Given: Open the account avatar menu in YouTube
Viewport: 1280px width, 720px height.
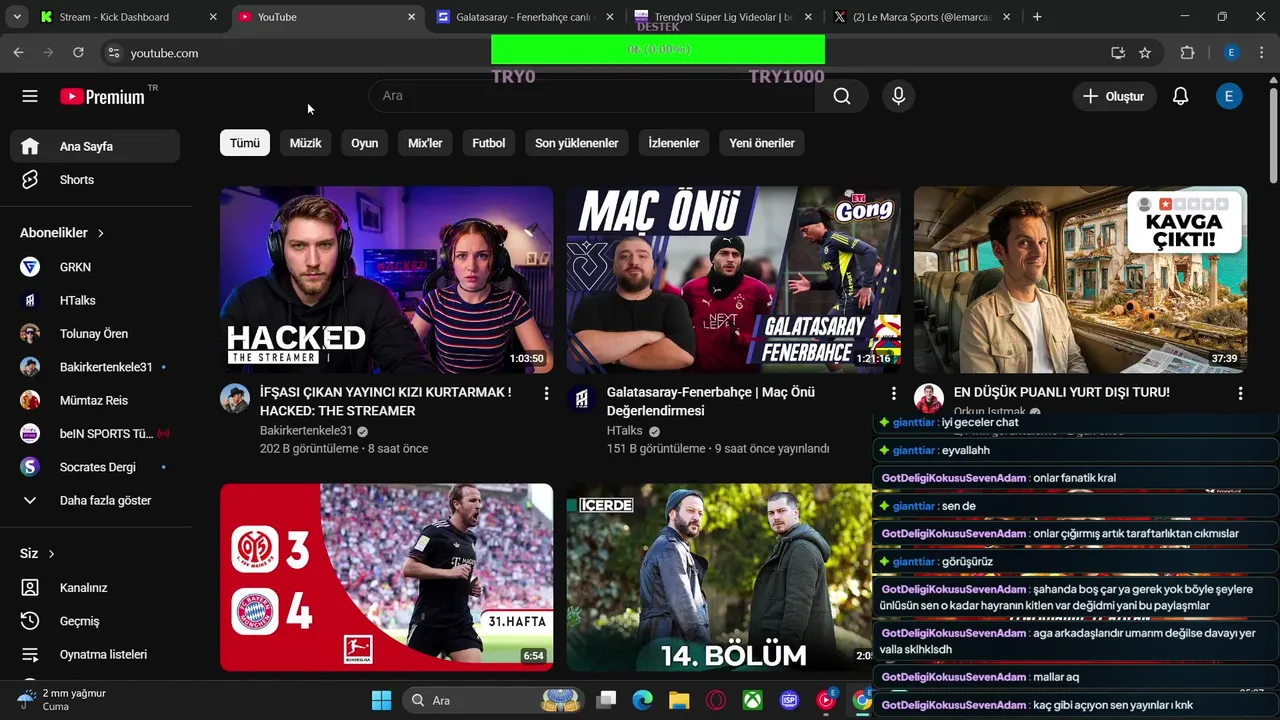Looking at the screenshot, I should point(1229,96).
